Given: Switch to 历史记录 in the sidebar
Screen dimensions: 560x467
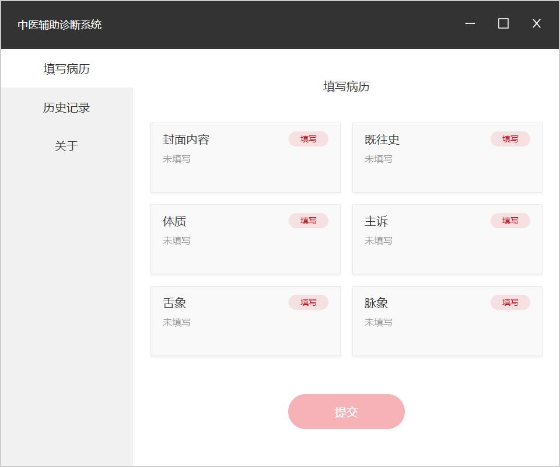Looking at the screenshot, I should (x=66, y=107).
